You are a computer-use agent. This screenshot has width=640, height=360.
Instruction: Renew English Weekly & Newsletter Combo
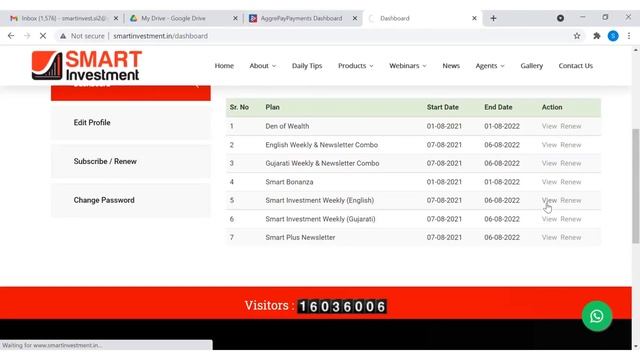point(571,145)
